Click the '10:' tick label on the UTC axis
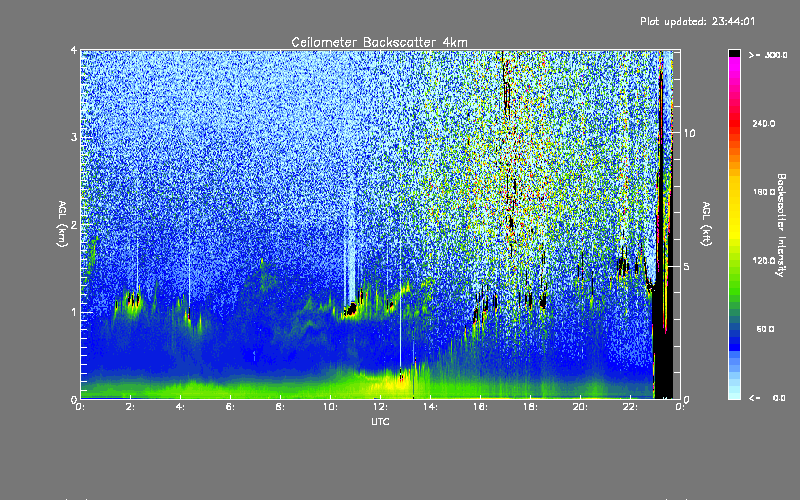The height and width of the screenshot is (500, 800). coord(330,407)
